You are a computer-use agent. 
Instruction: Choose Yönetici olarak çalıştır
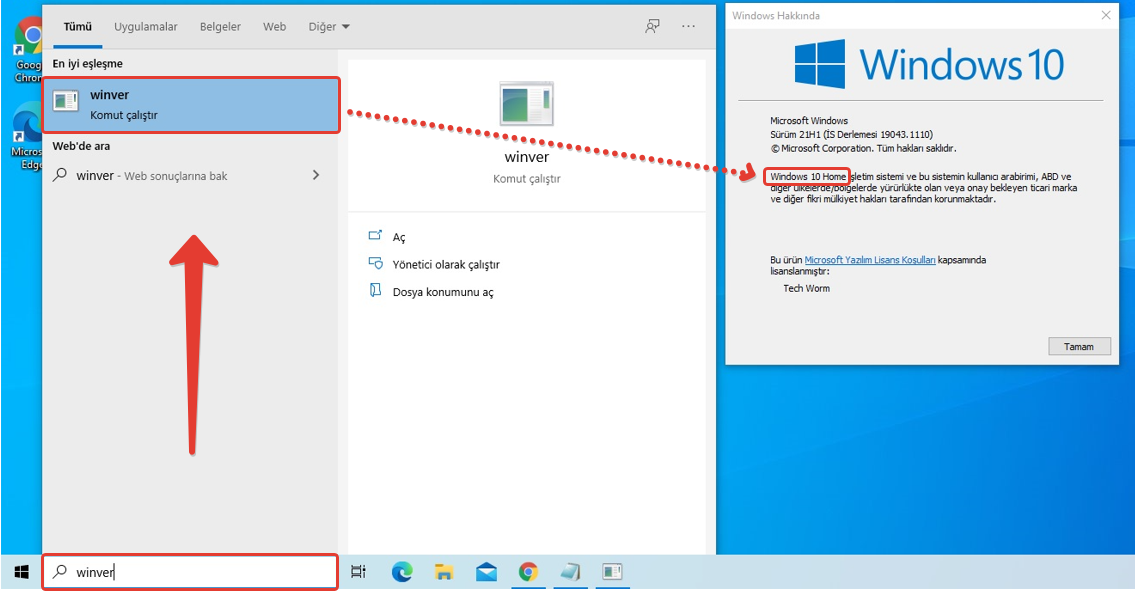pos(446,265)
